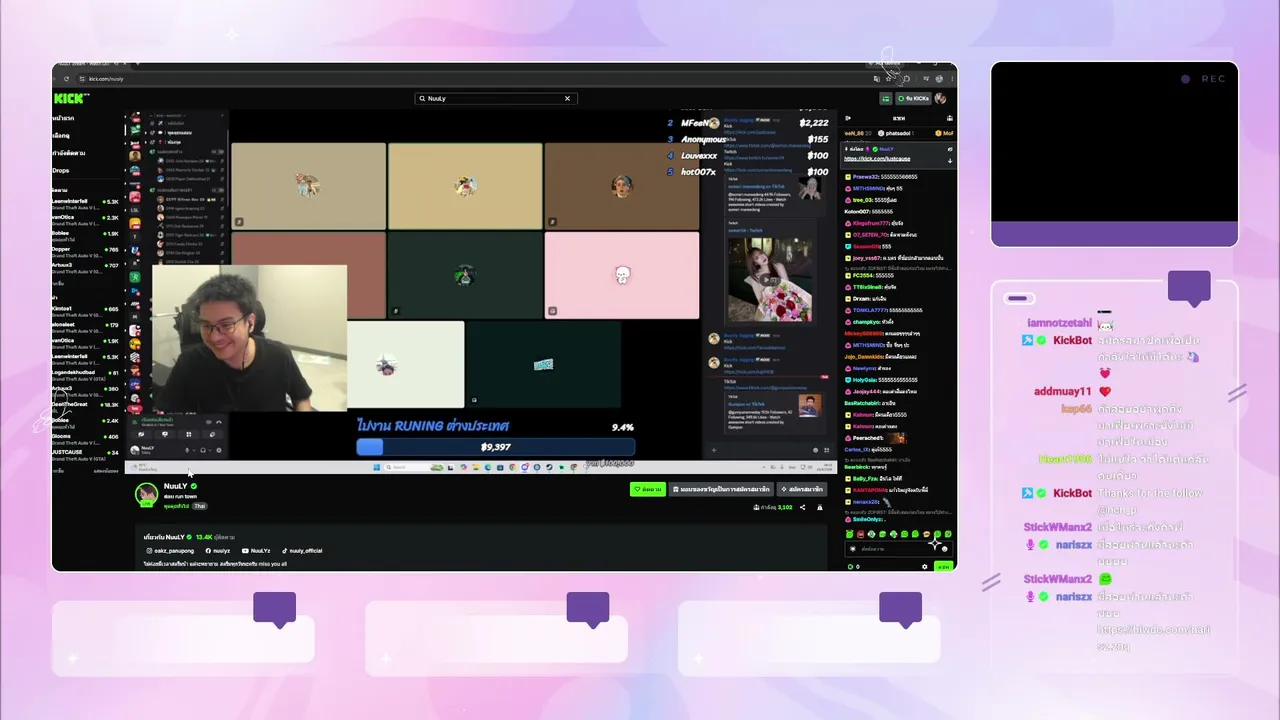
Task: Click the gift subscriptions button
Action: [721, 489]
